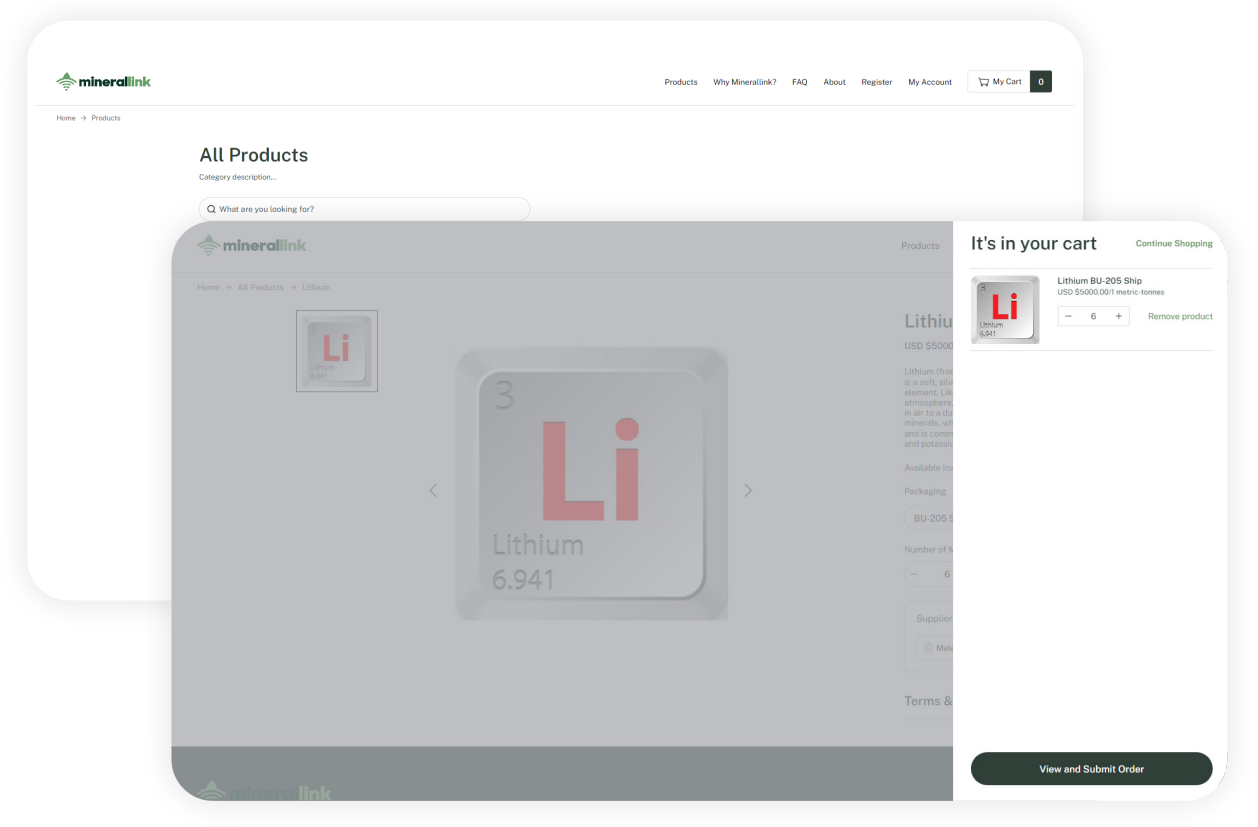Click Lithium breadcrumb item
1258x827 pixels.
(316, 287)
